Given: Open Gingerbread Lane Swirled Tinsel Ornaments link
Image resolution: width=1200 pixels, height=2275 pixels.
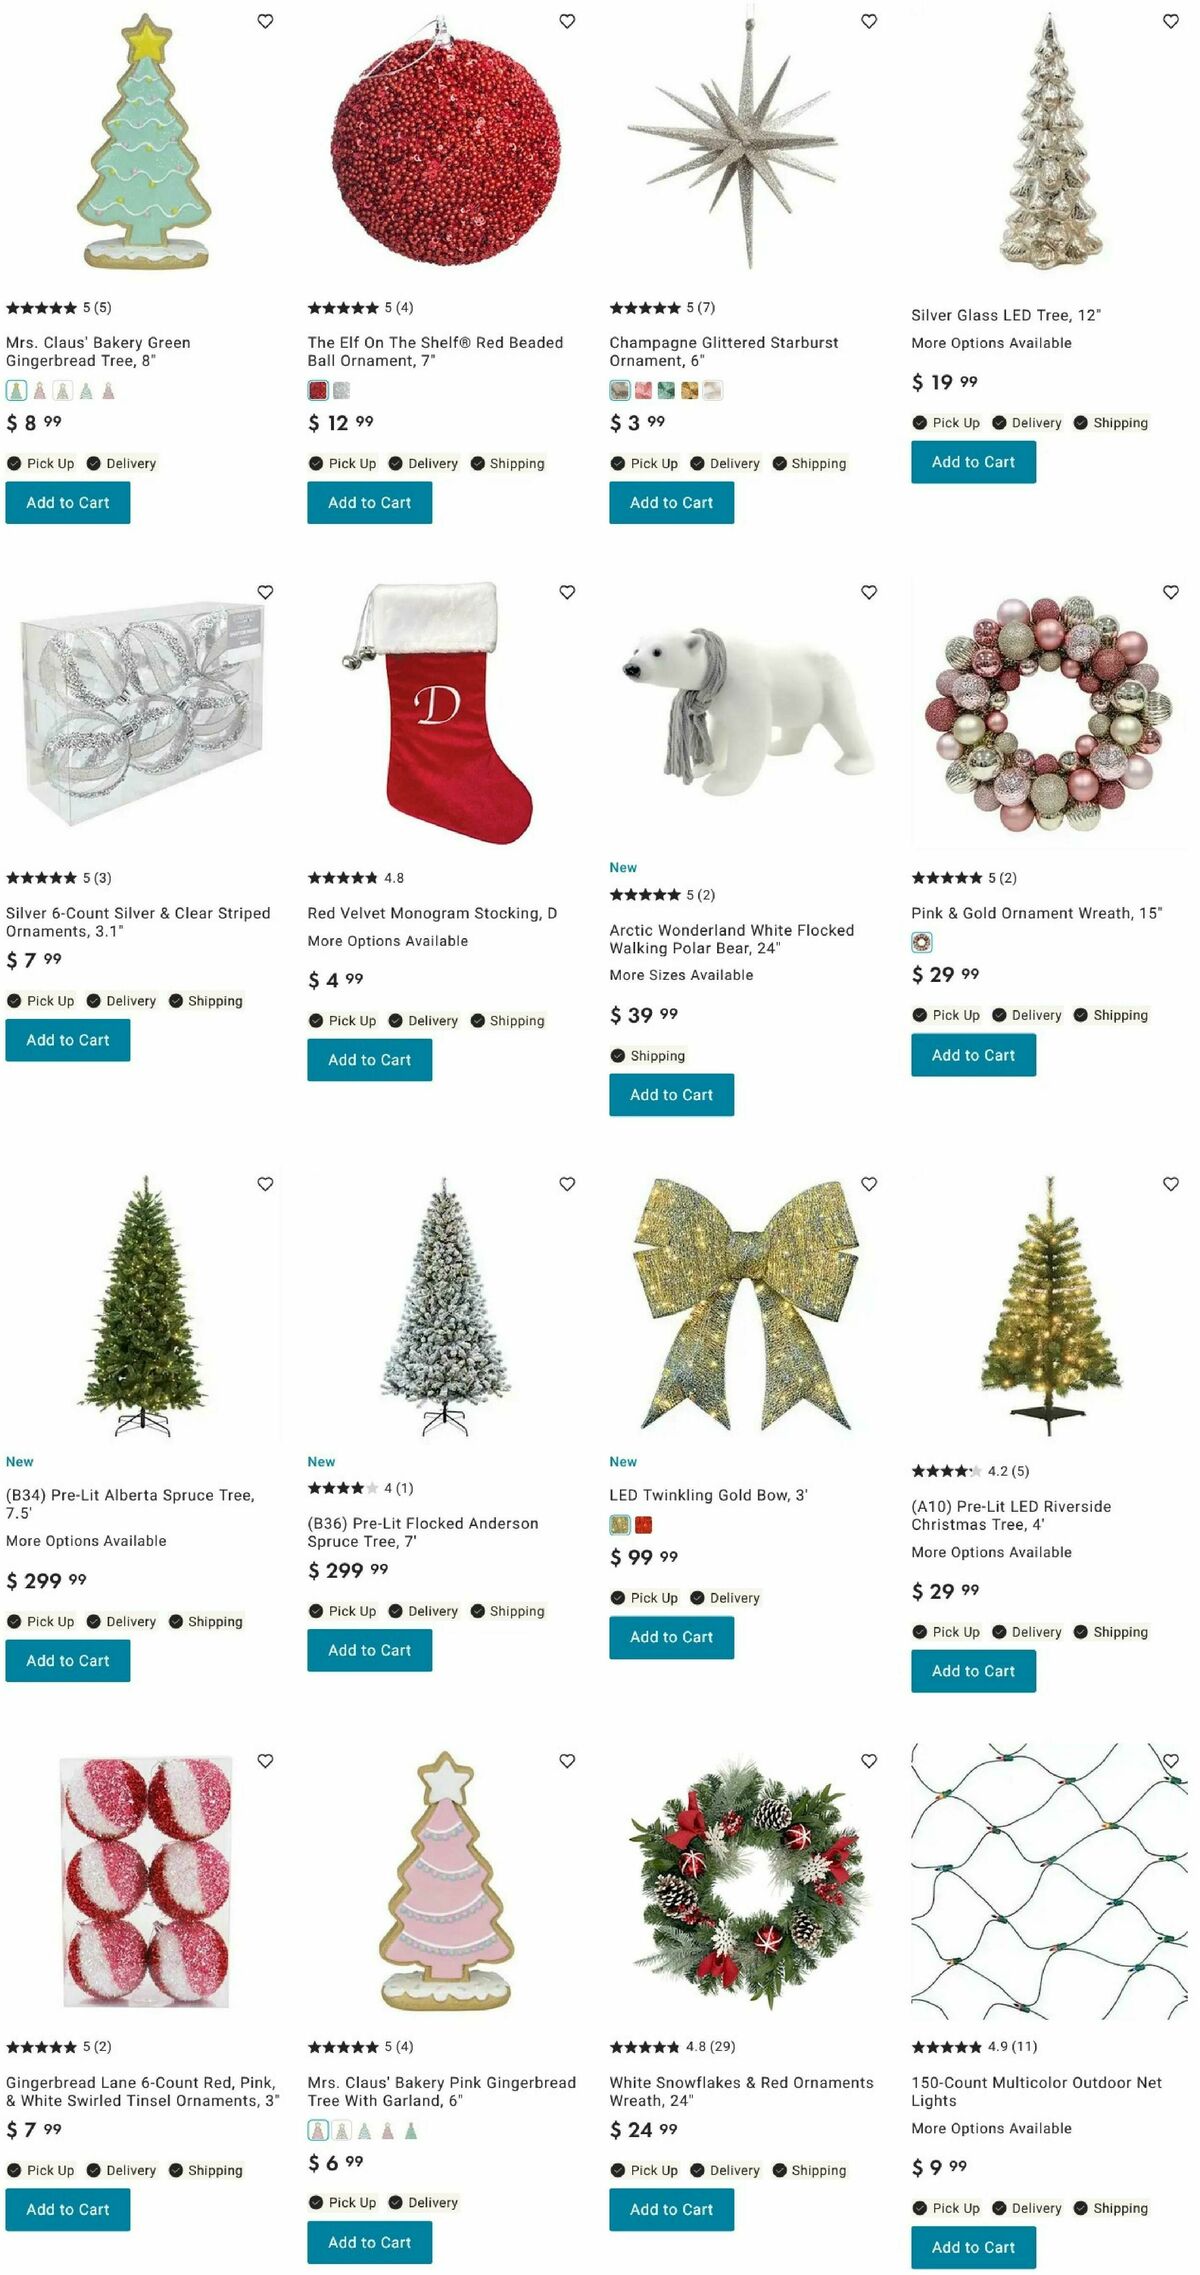Looking at the screenshot, I should tap(142, 2091).
